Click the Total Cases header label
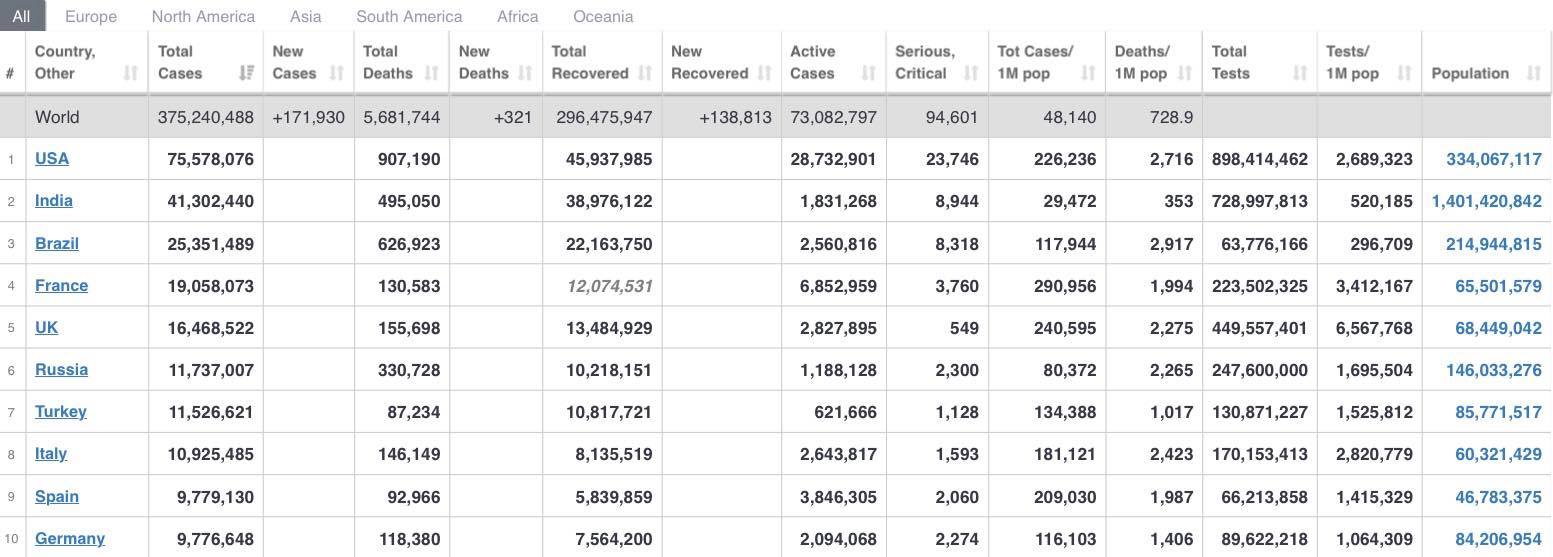This screenshot has width=1553, height=557. coord(180,62)
